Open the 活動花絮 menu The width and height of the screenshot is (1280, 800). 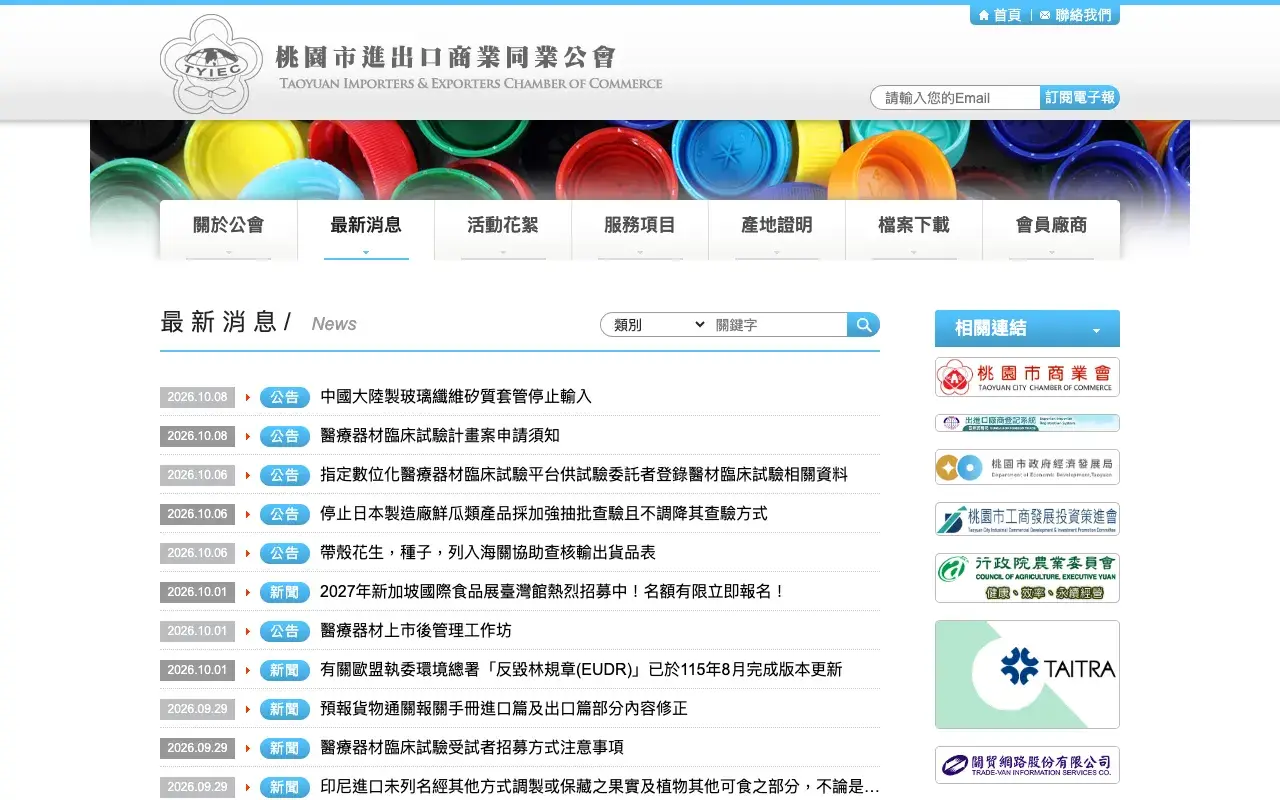click(503, 230)
